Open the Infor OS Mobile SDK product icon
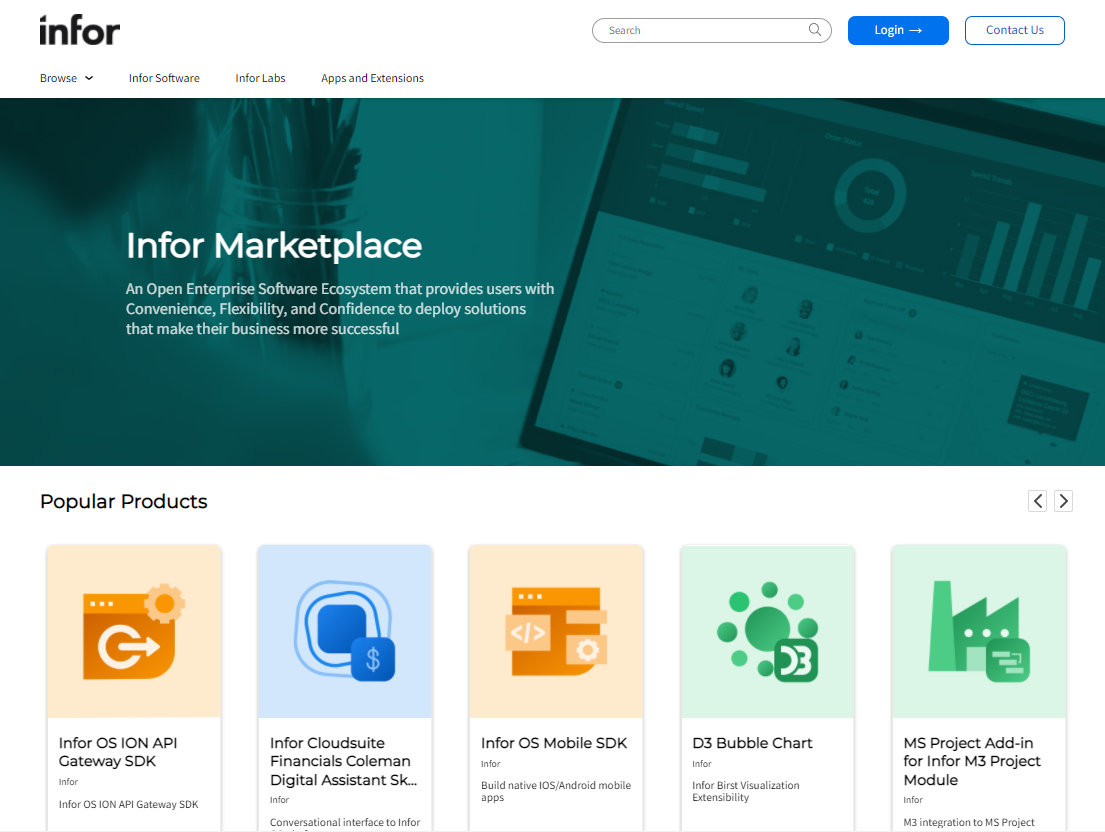 (556, 631)
